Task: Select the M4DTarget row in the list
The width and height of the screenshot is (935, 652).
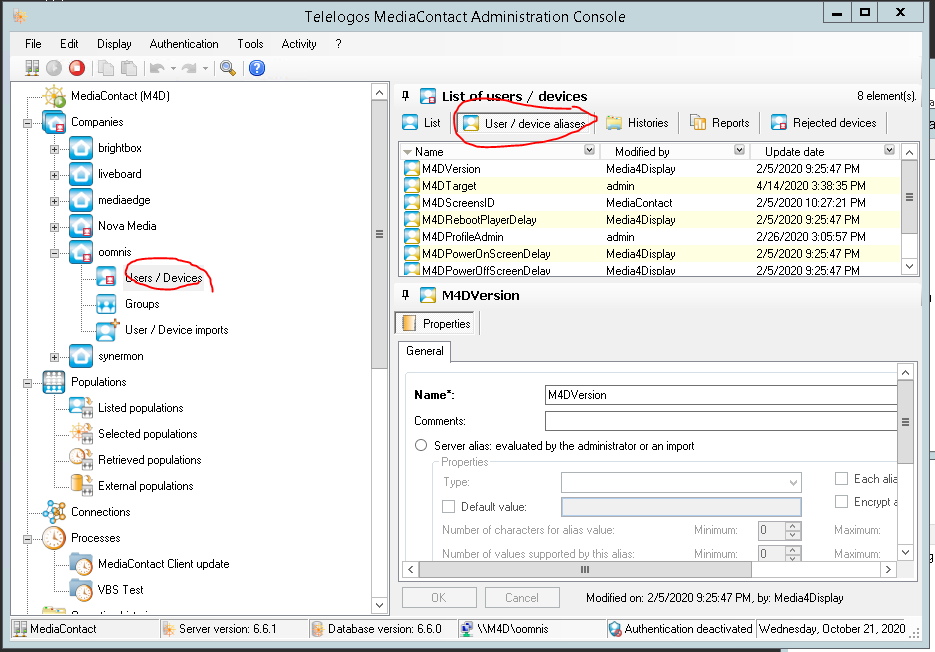Action: click(650, 186)
